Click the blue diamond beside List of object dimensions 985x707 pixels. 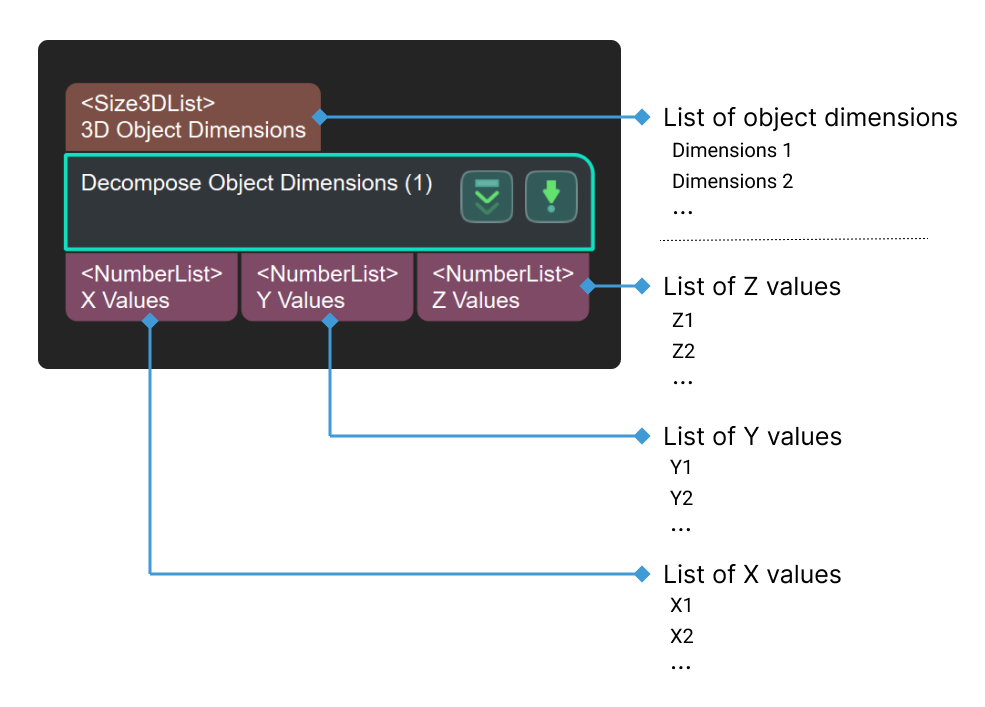[641, 117]
